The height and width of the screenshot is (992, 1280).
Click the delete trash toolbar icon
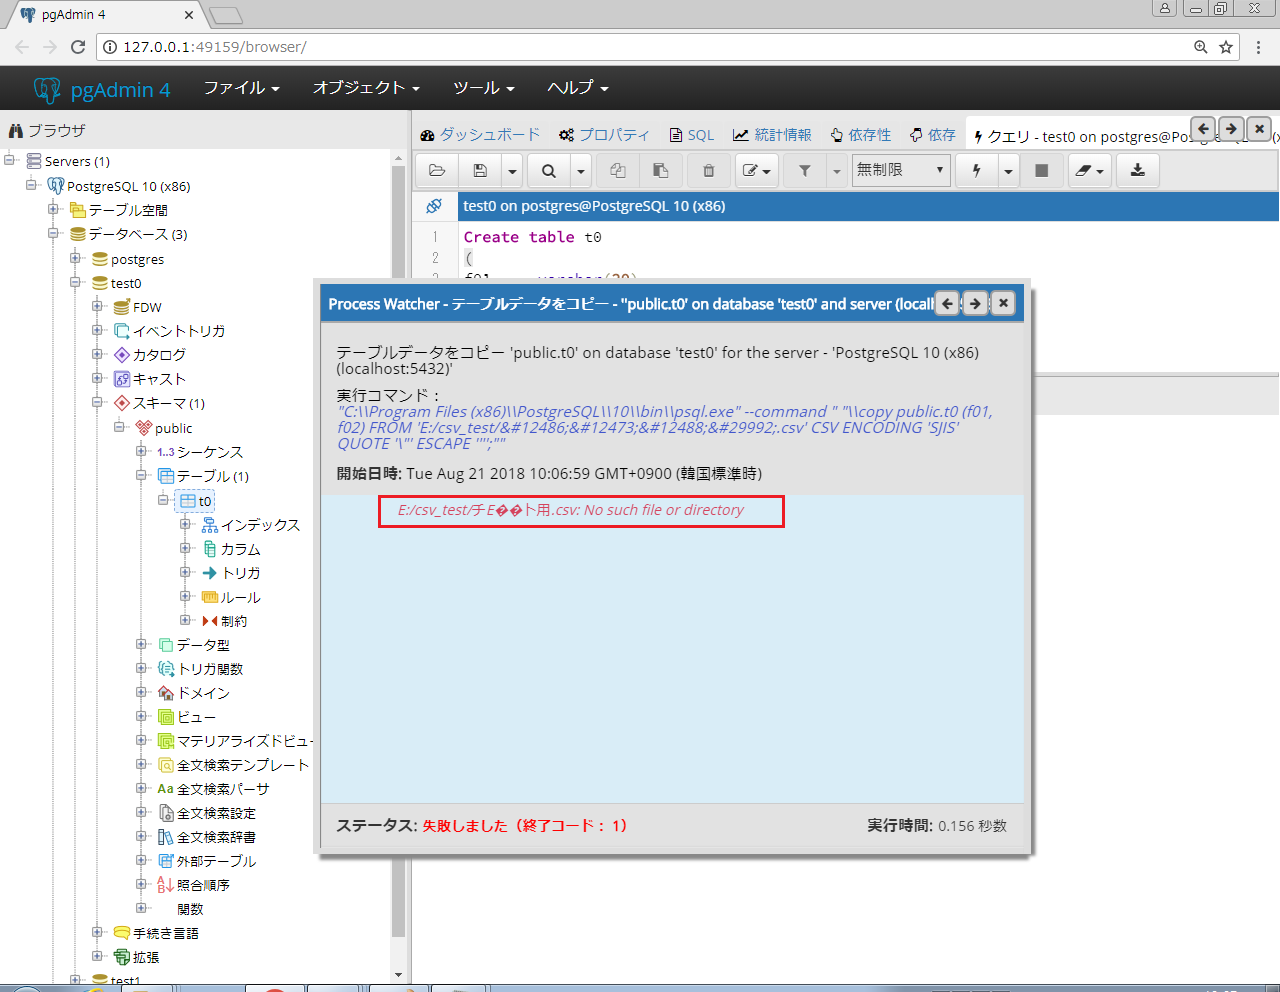pyautogui.click(x=709, y=171)
